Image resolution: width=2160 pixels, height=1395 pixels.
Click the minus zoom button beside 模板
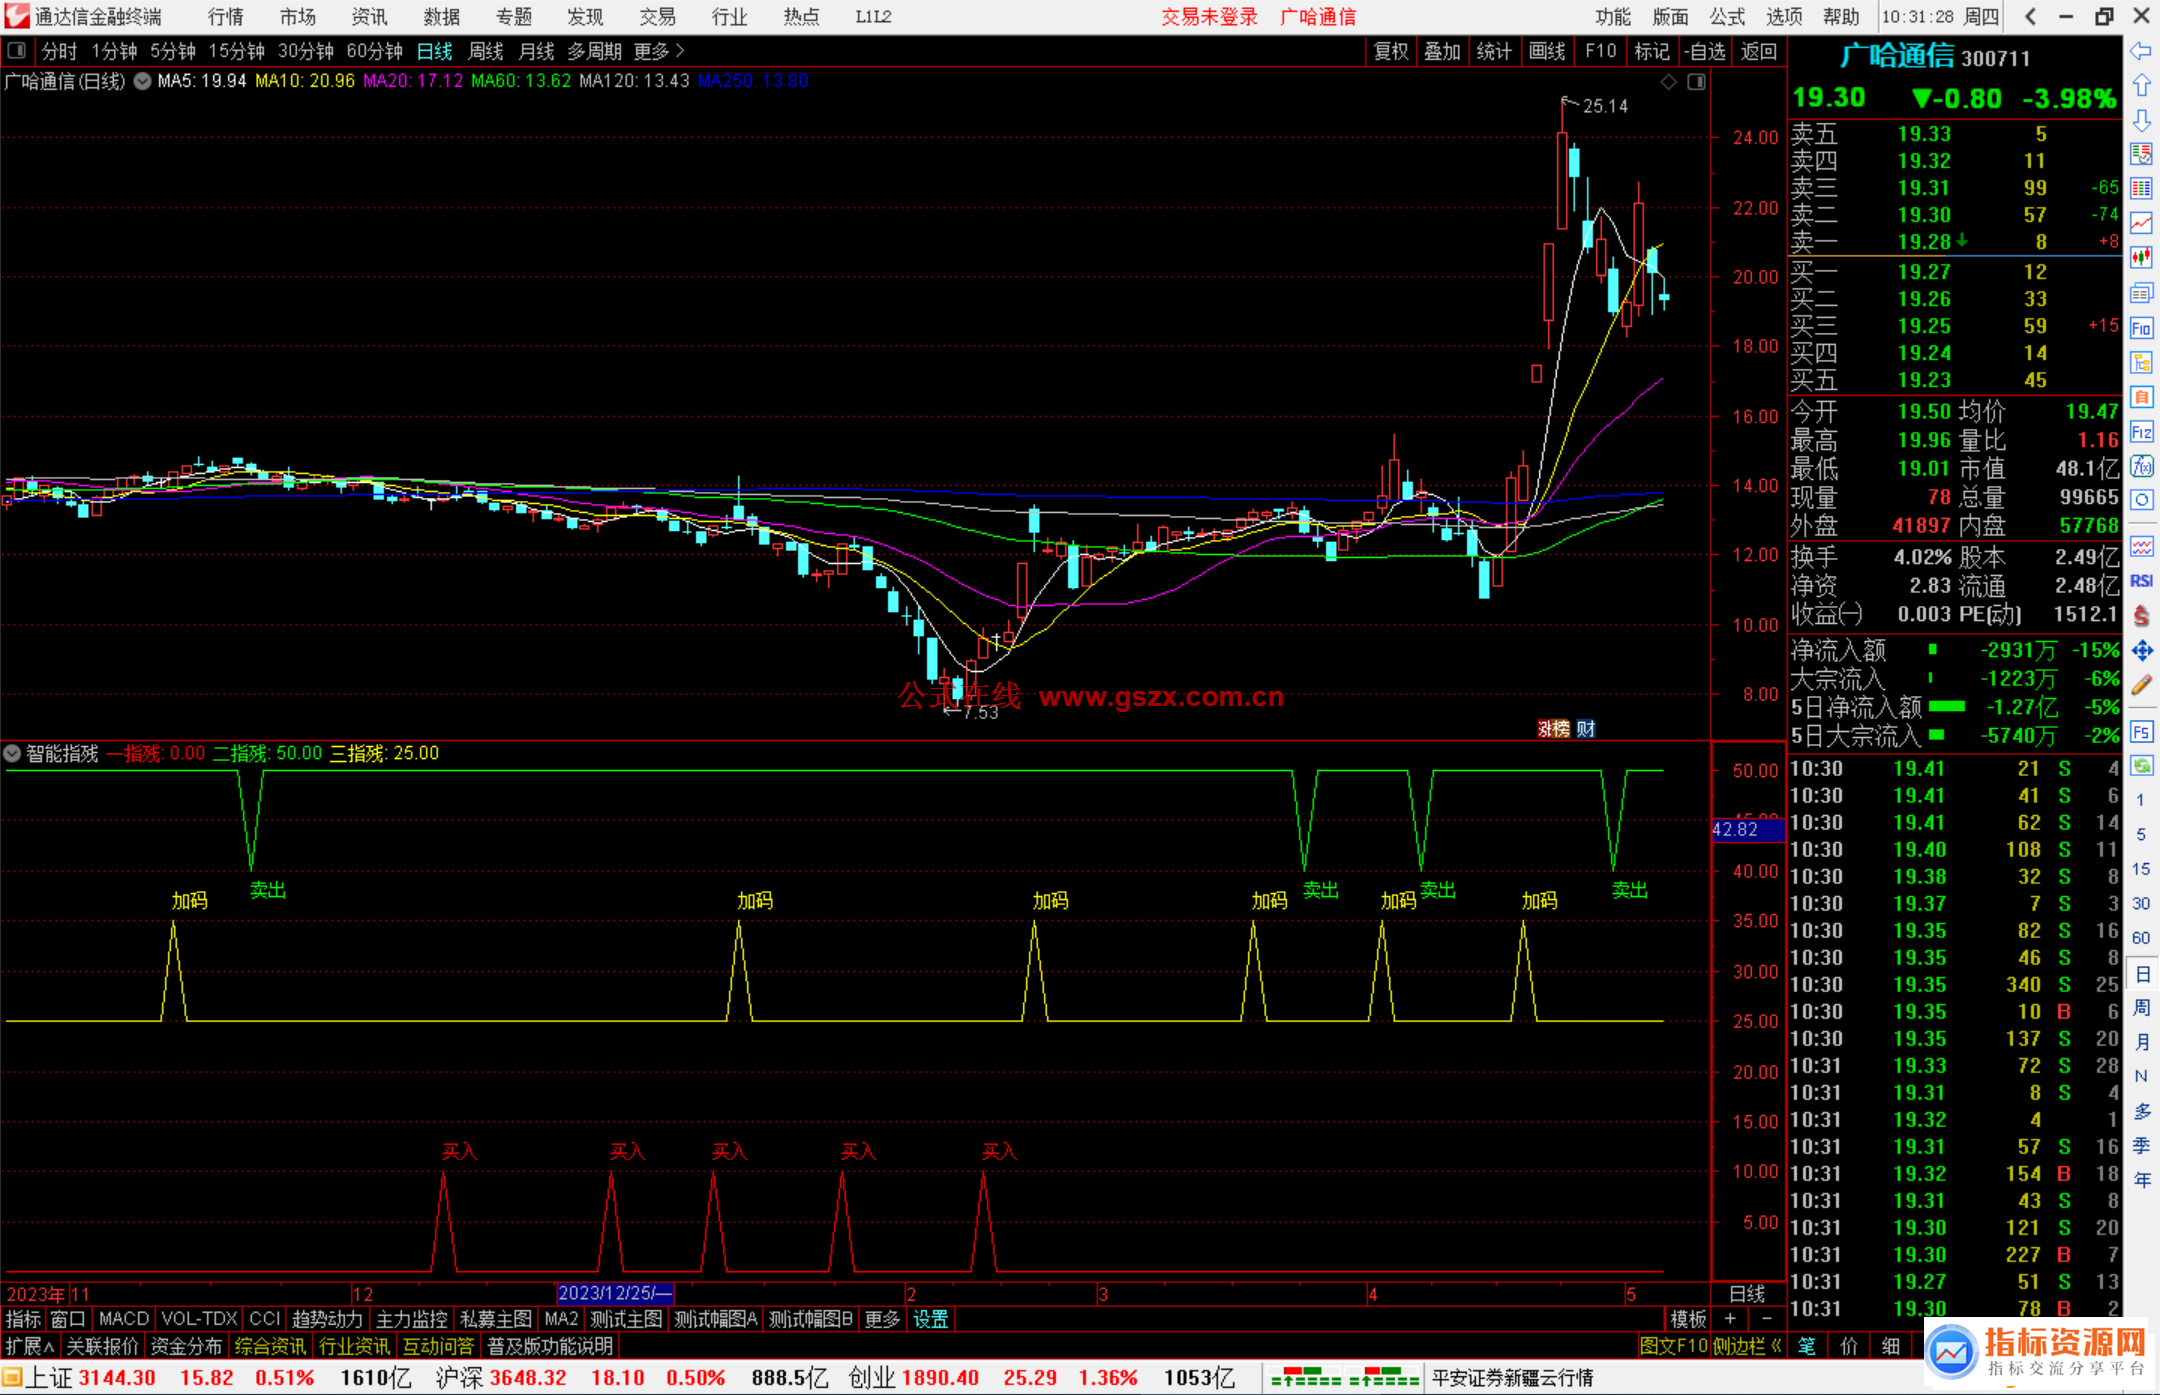click(x=1766, y=1319)
